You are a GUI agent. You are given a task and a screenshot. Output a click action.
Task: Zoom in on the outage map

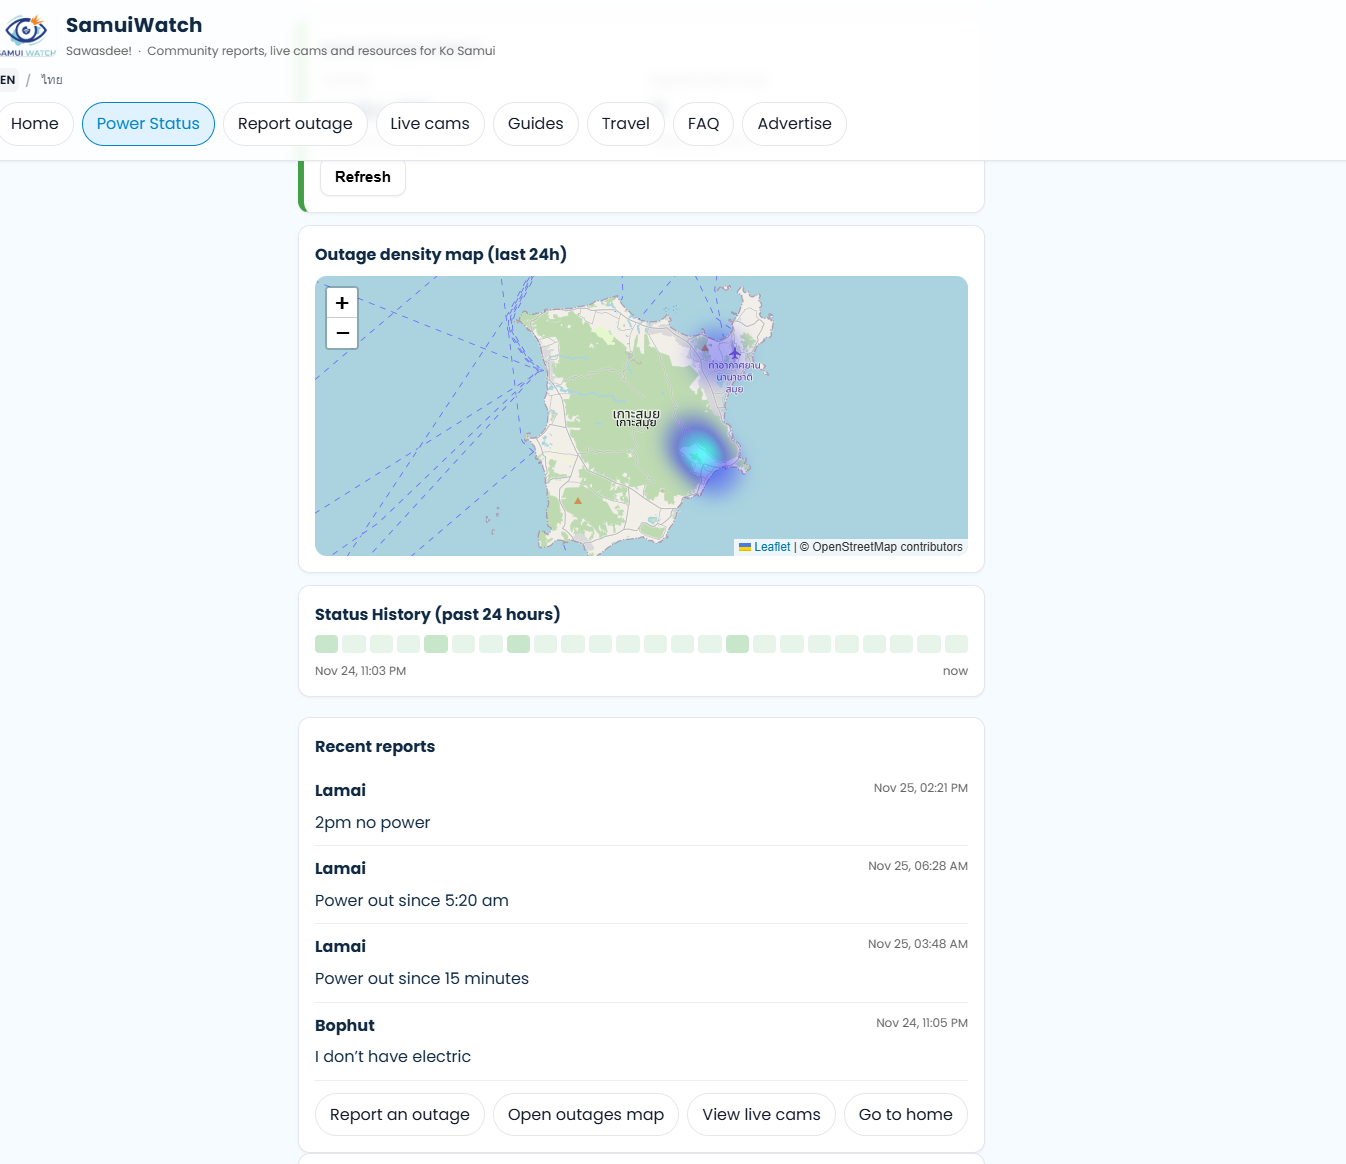coord(342,303)
